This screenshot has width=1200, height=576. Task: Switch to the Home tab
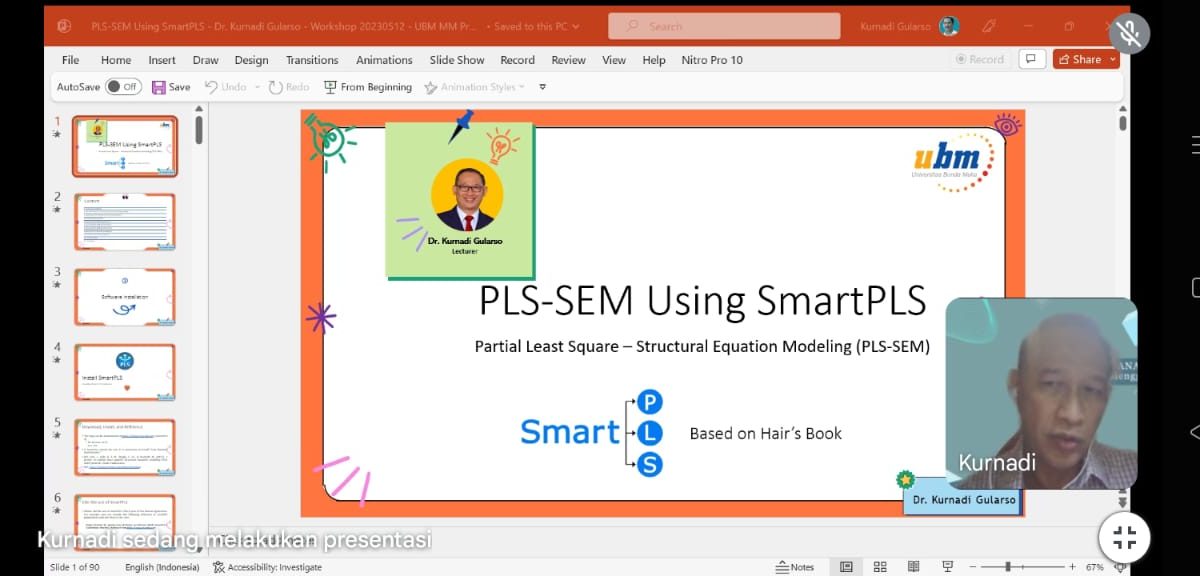[x=116, y=60]
